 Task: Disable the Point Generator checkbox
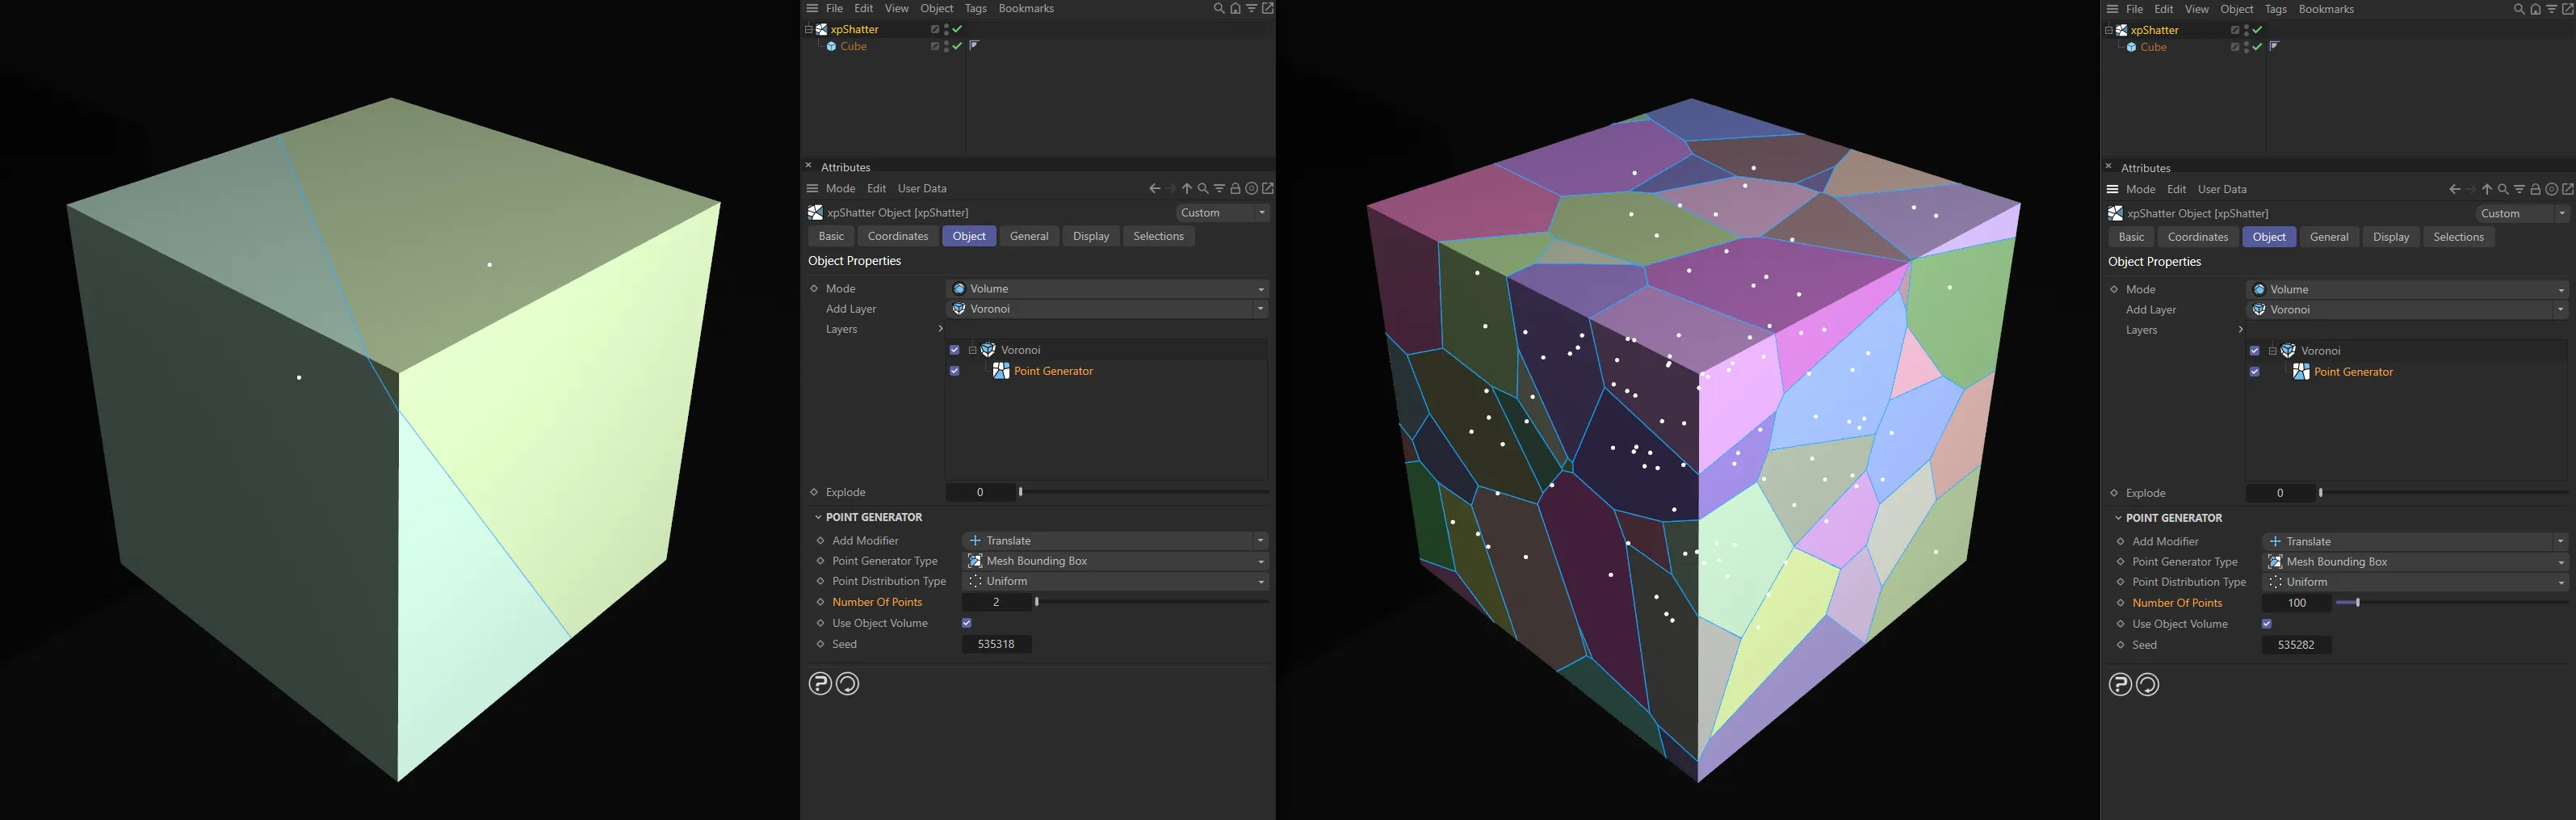[954, 371]
